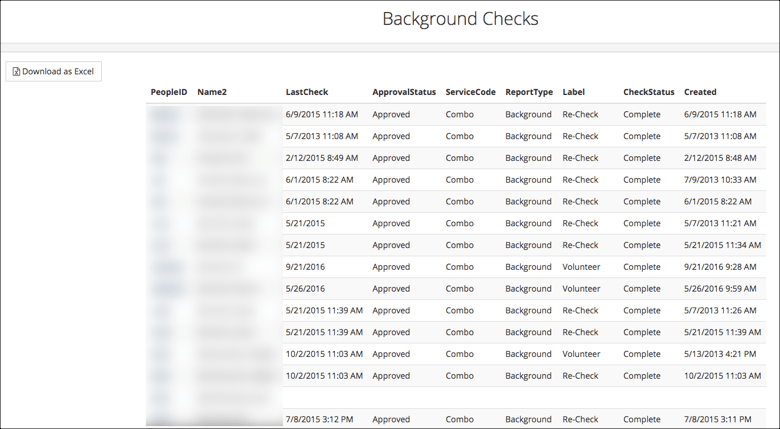Click Created cell 6/1/2015 8:22 AM
780x429 pixels.
pyautogui.click(x=717, y=202)
